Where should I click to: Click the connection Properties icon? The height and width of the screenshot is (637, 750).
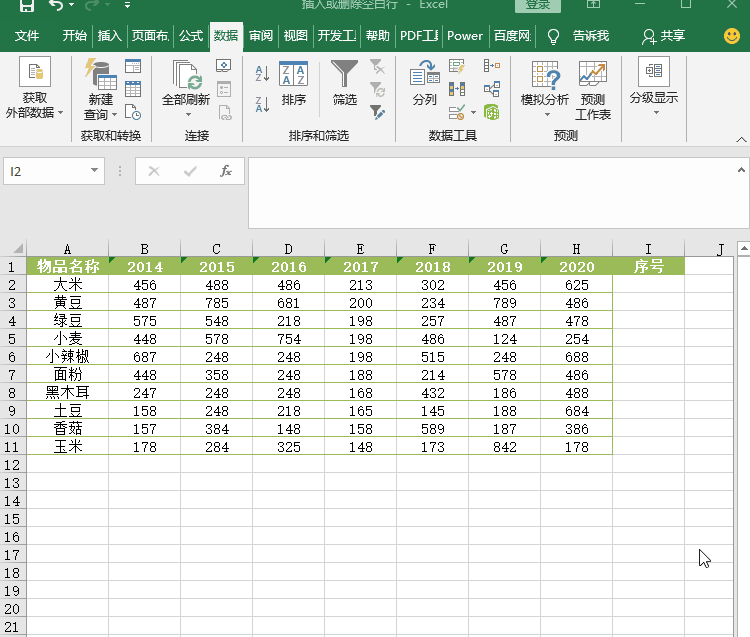[x=223, y=89]
